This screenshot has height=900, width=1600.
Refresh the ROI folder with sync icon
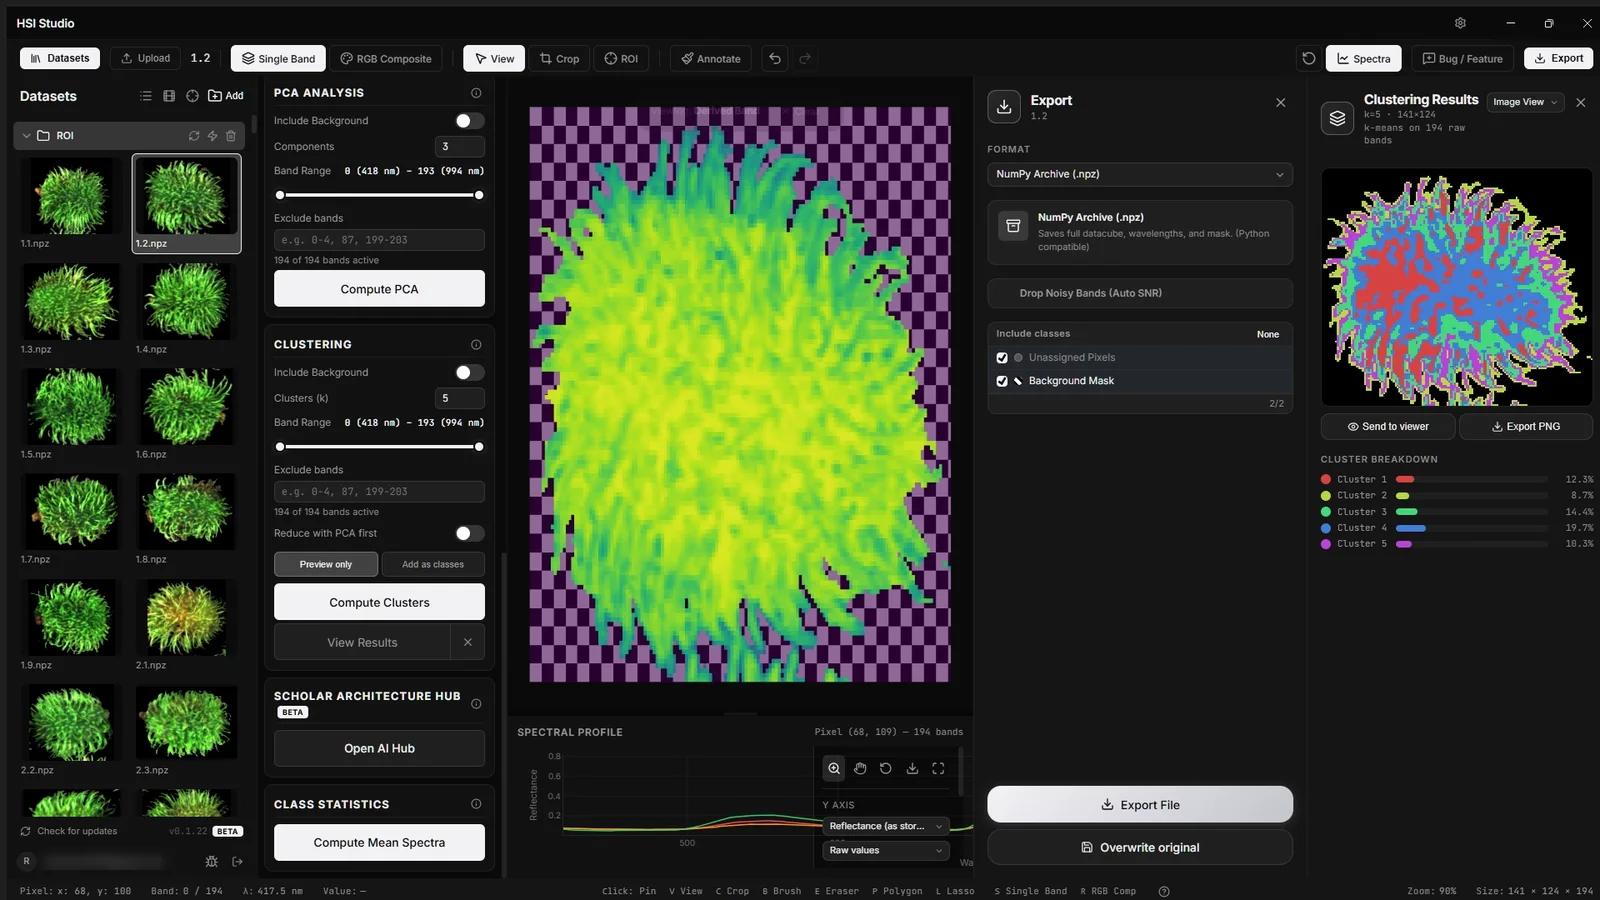(194, 136)
